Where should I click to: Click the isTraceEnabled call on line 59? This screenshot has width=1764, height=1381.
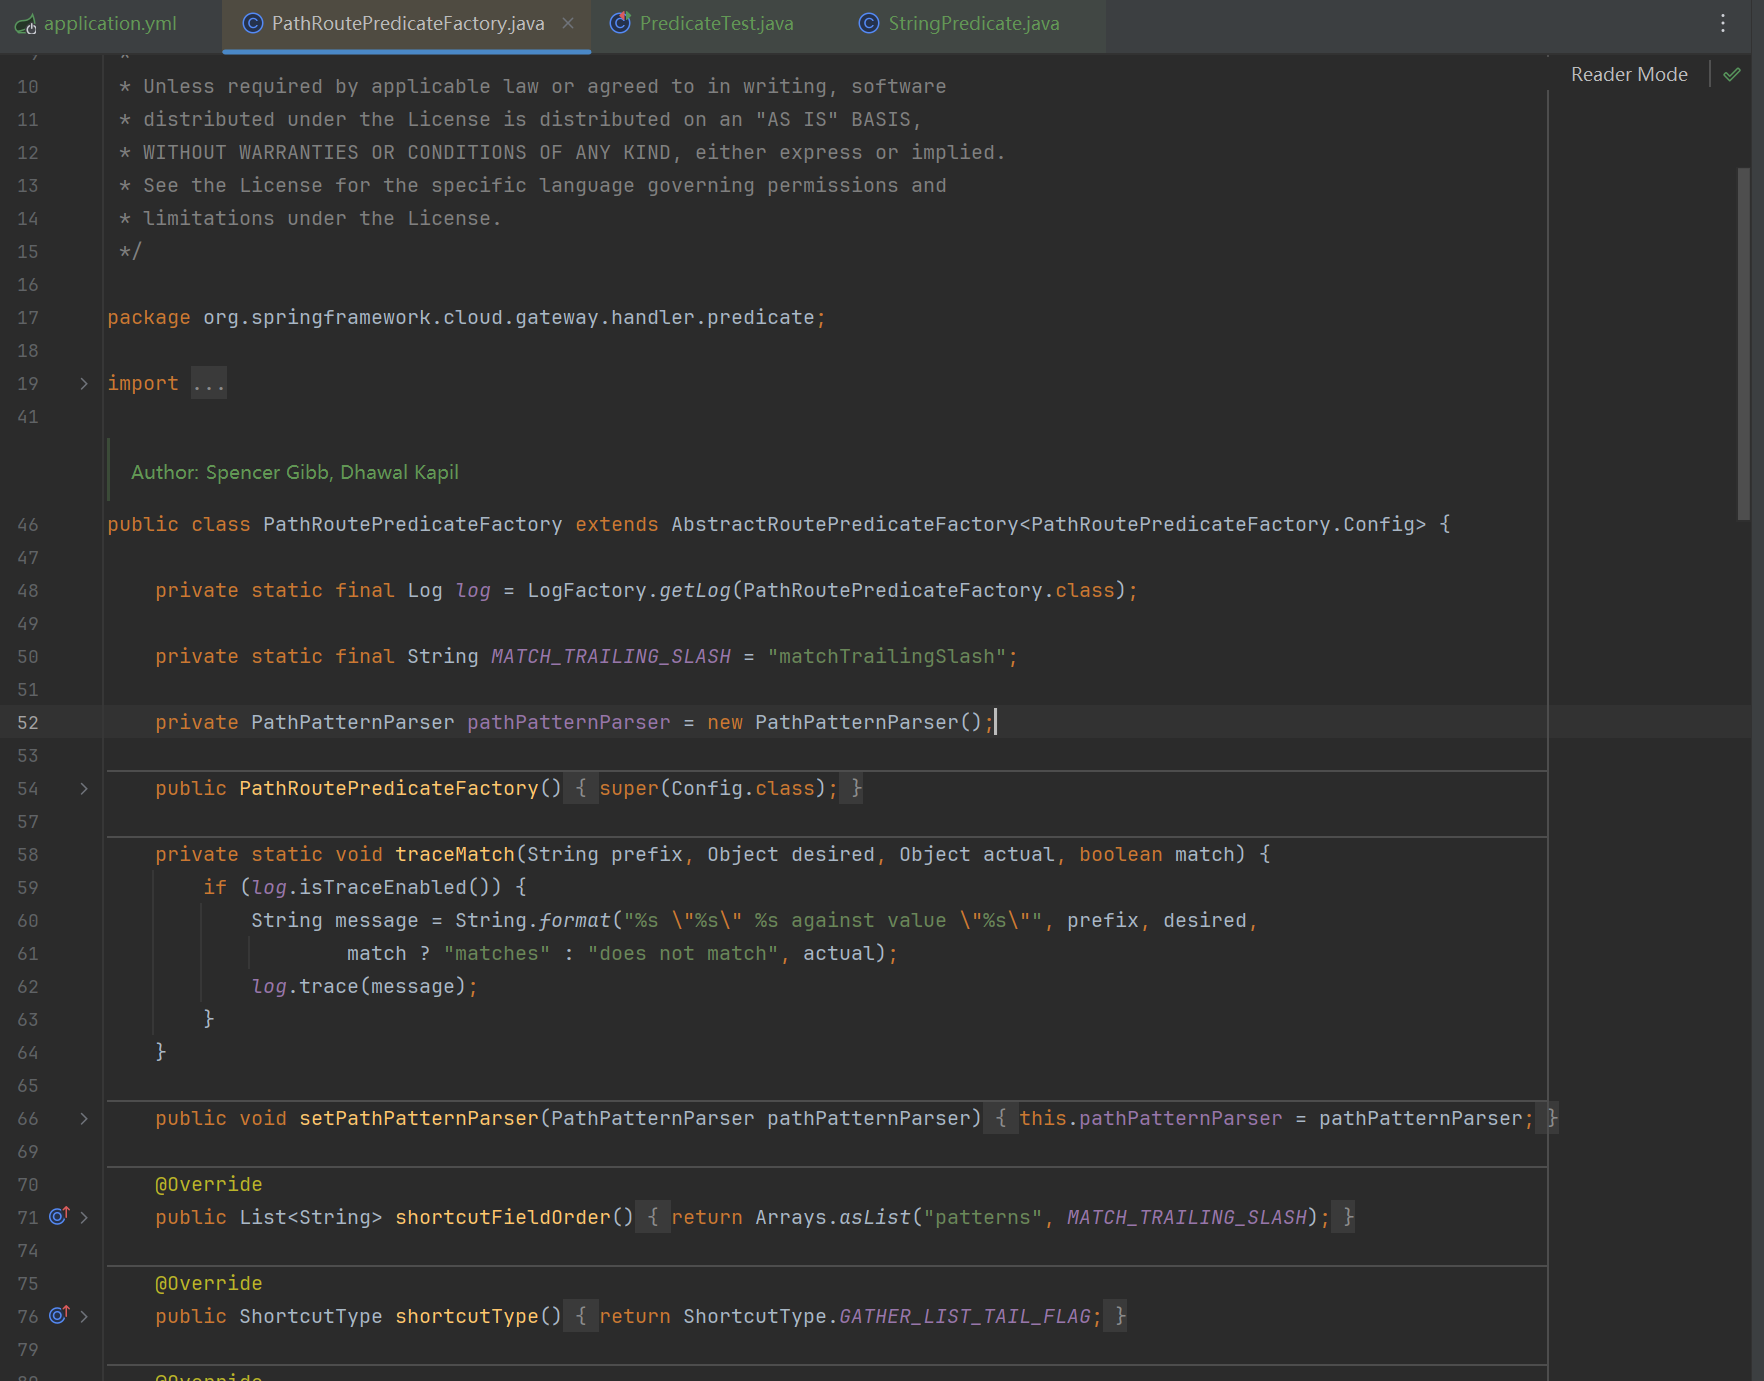[395, 888]
